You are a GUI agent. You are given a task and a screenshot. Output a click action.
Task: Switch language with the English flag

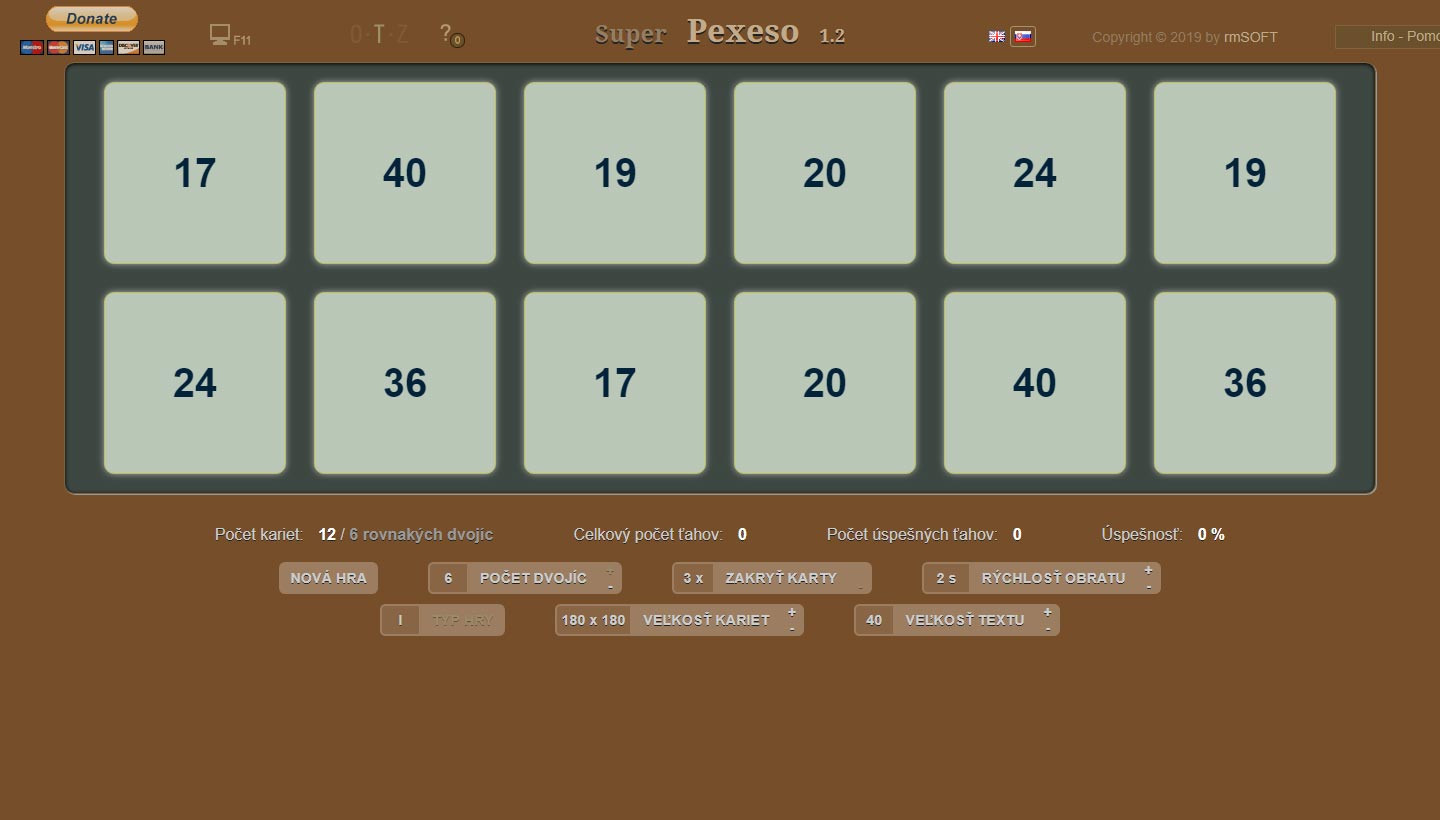tap(997, 36)
